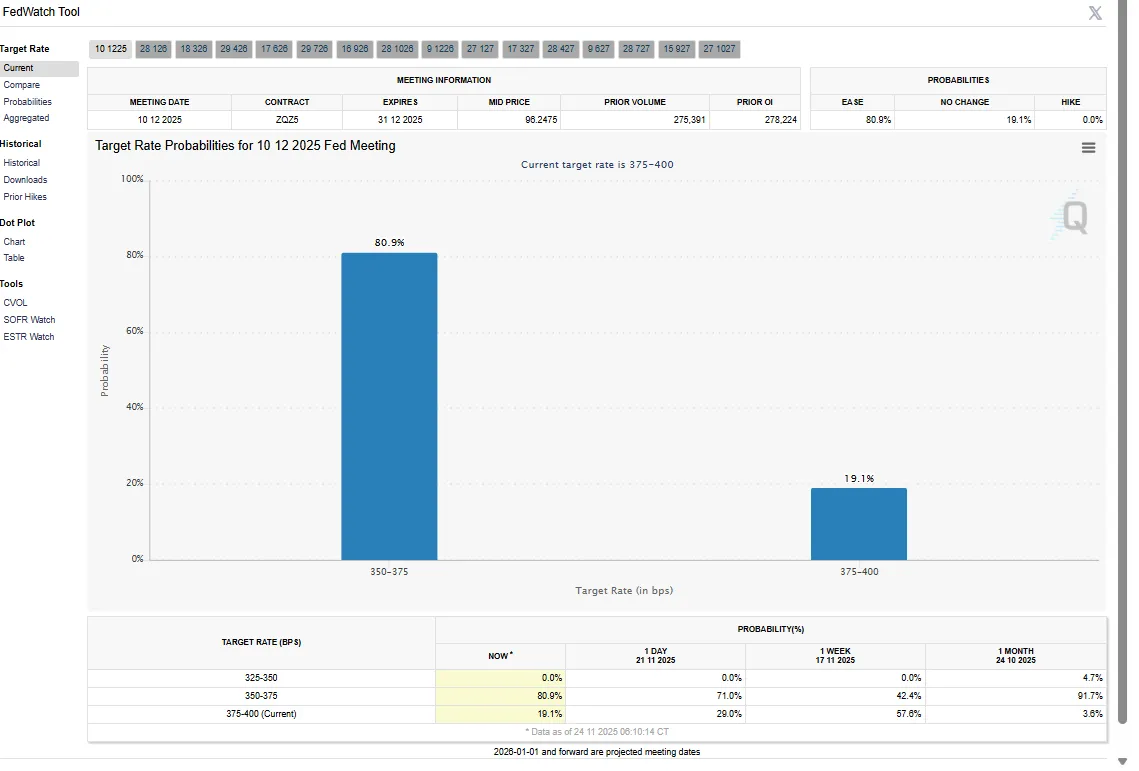This screenshot has height=771, width=1139.
Task: Go to Historical Downloads
Action: tap(25, 180)
